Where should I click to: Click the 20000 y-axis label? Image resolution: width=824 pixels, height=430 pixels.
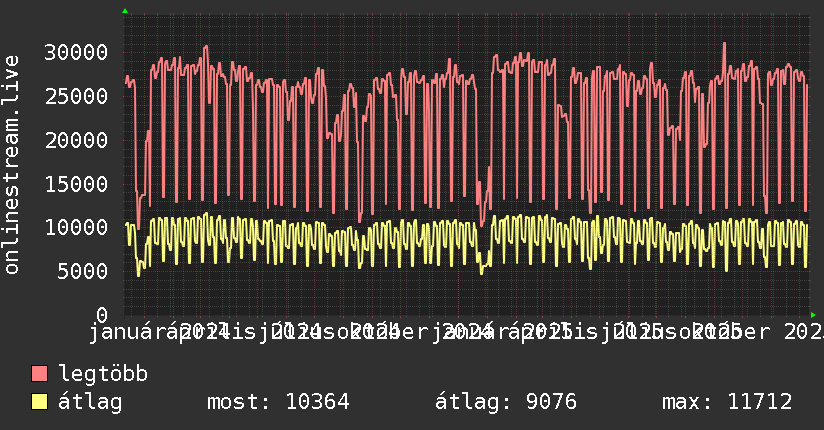click(x=76, y=140)
